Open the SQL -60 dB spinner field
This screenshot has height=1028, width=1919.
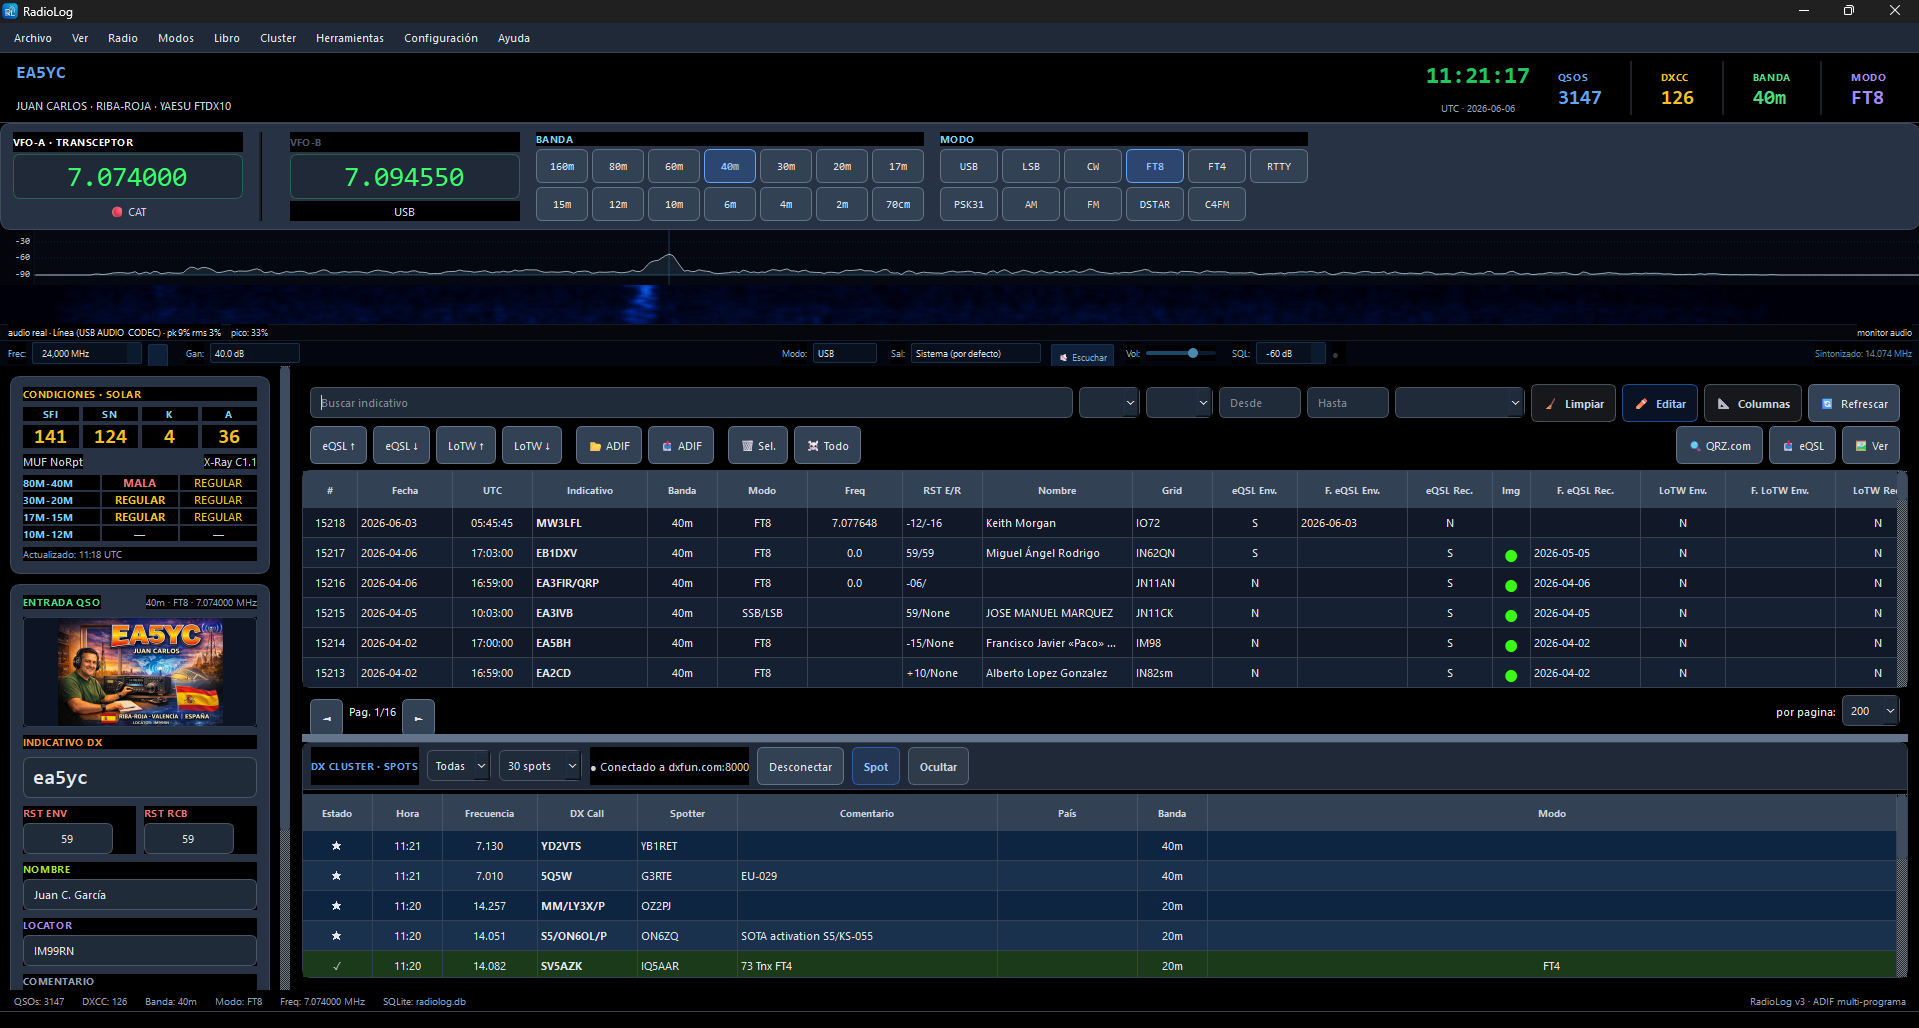[x=1291, y=353]
